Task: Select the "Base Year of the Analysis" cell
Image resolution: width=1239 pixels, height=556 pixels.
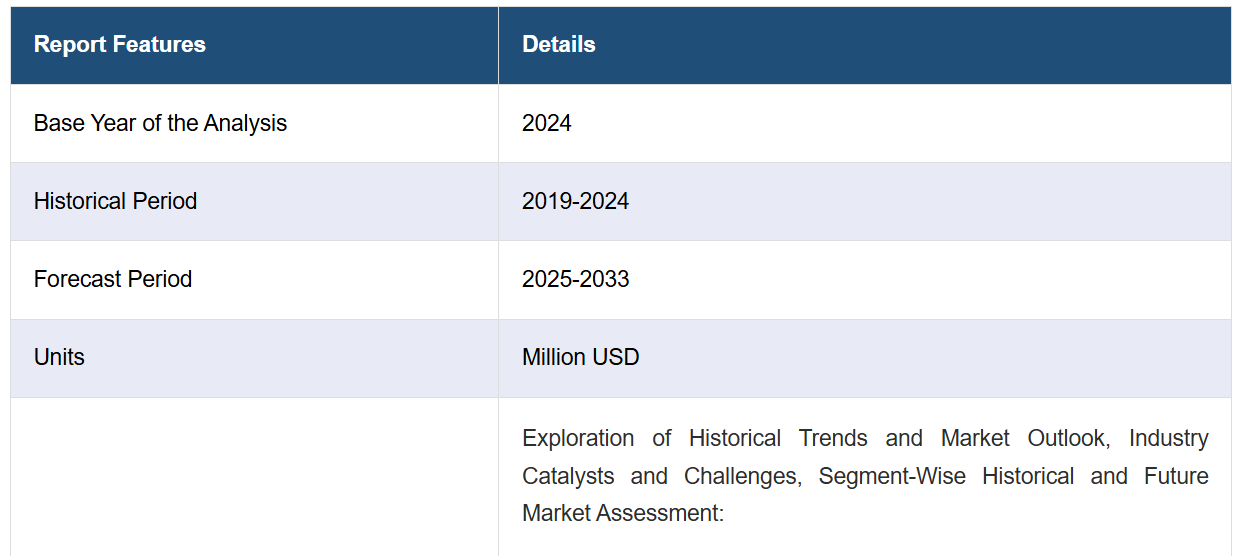Action: [x=254, y=123]
